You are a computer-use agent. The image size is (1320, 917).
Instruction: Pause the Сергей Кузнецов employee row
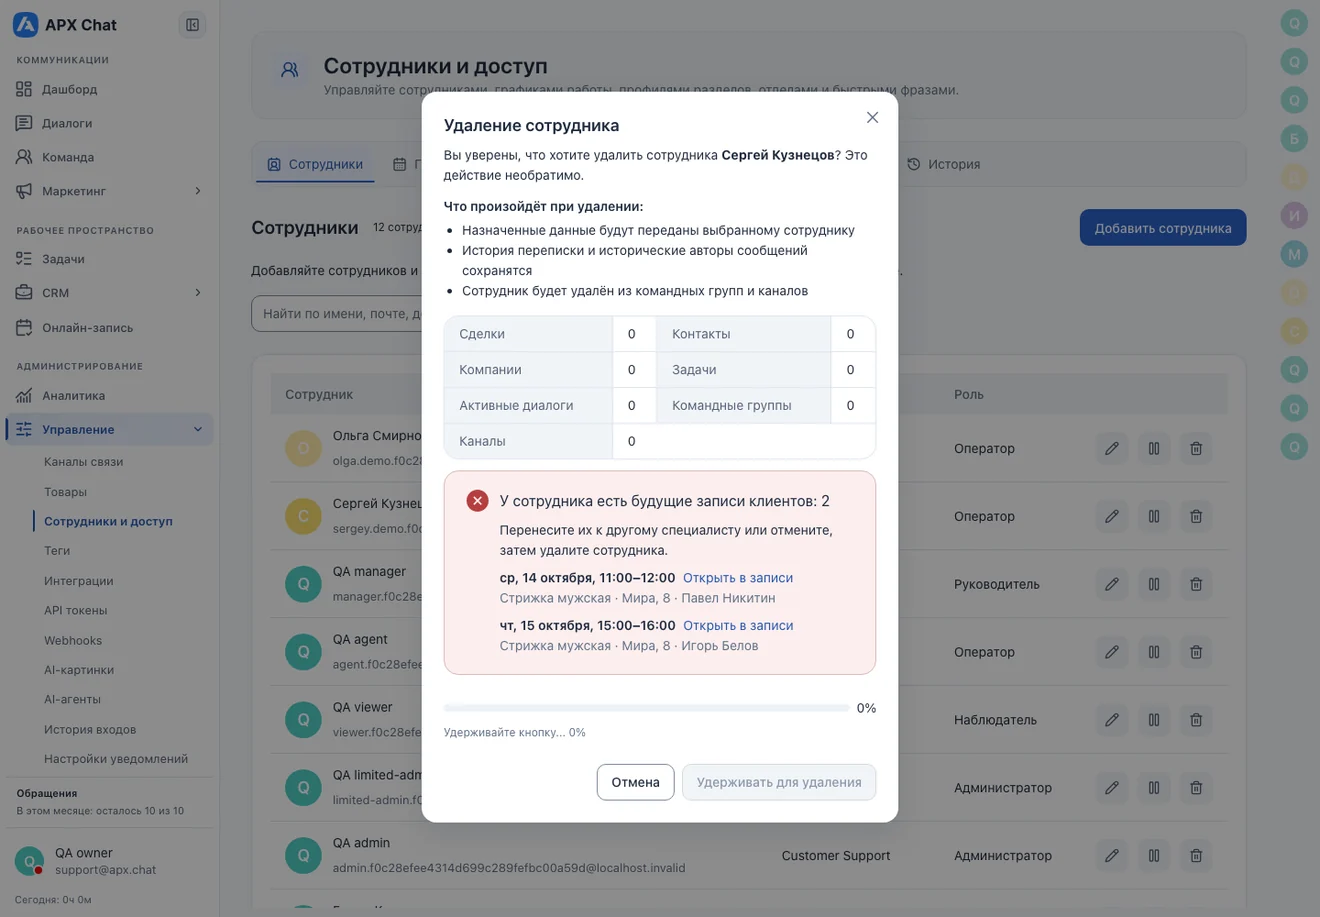pos(1154,516)
